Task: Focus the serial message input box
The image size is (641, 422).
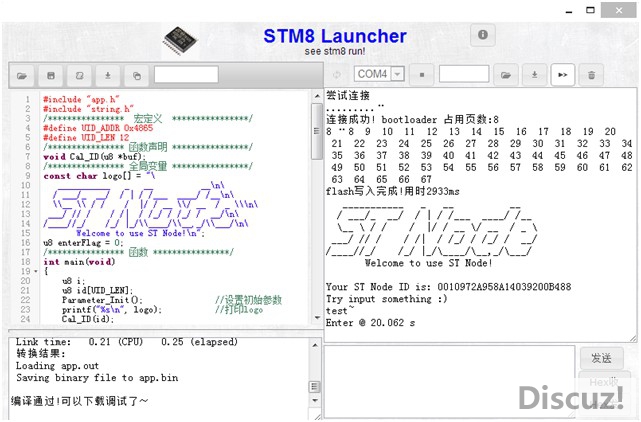Action: click(x=449, y=381)
